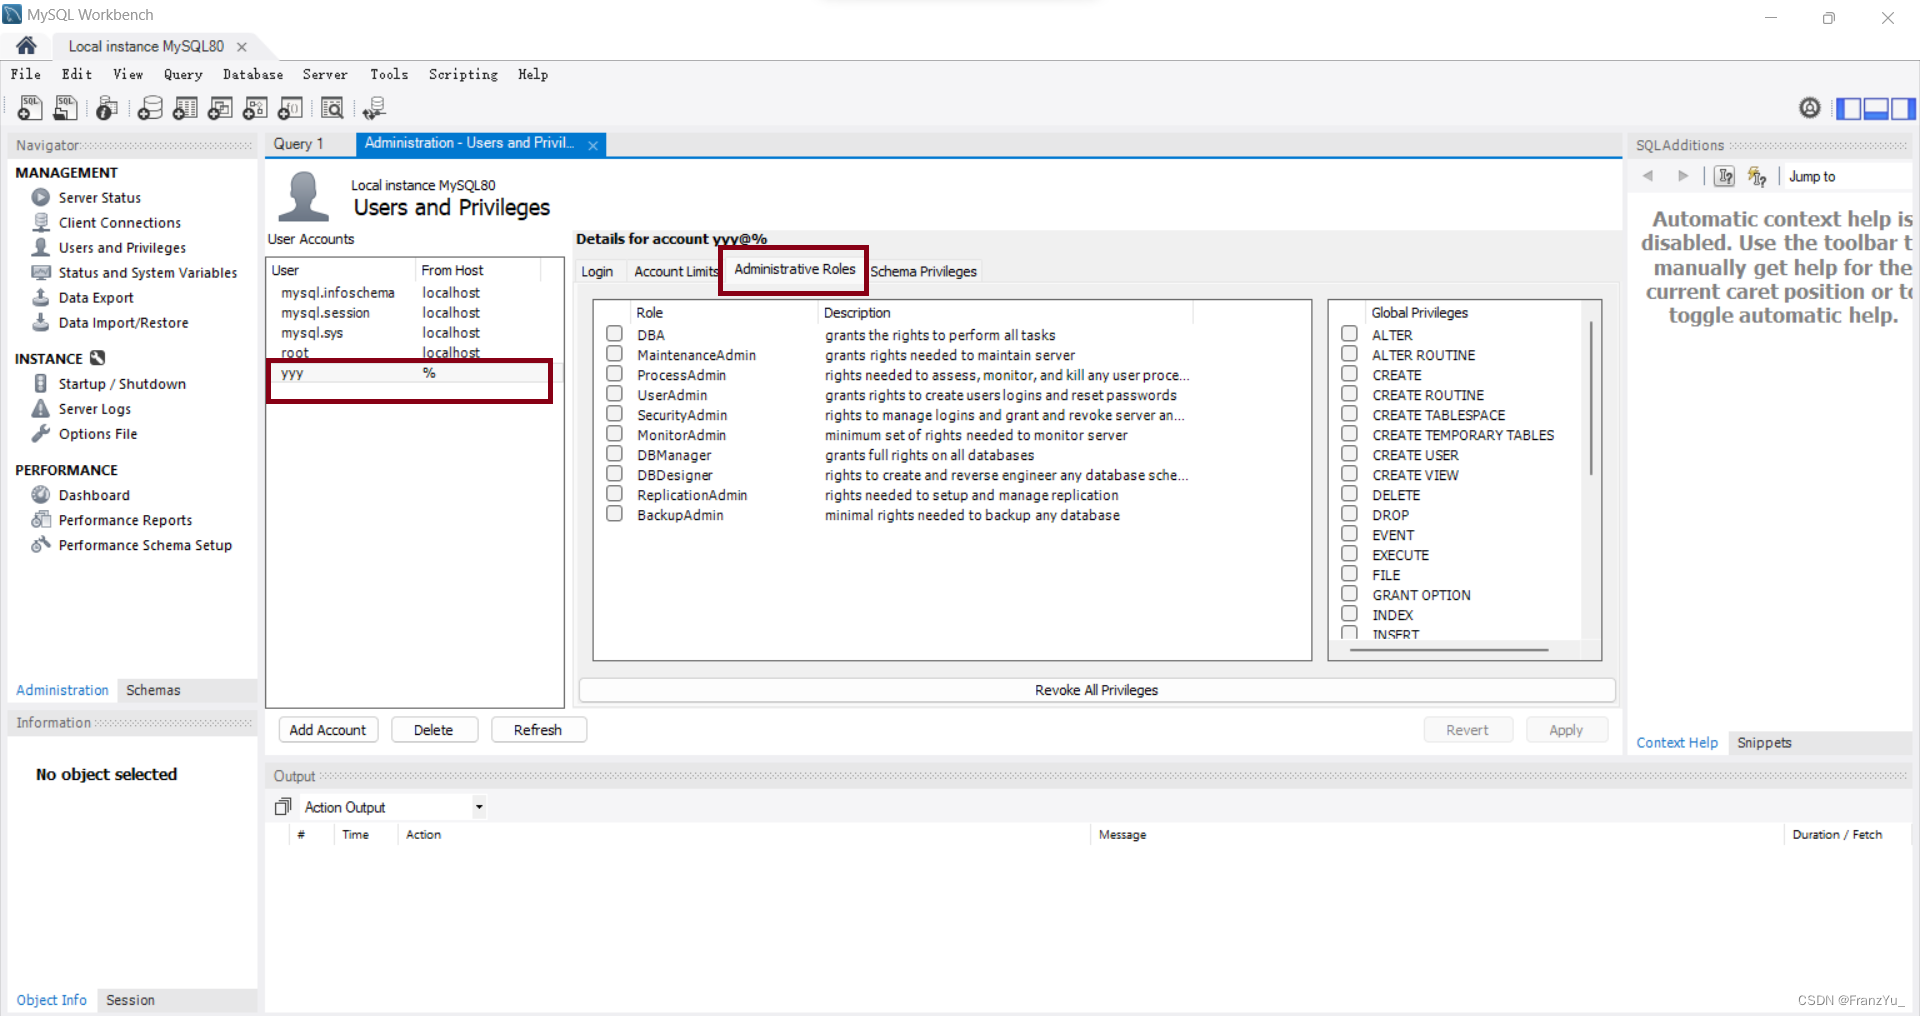This screenshot has width=1920, height=1016.
Task: Click the Revert button
Action: (1467, 730)
